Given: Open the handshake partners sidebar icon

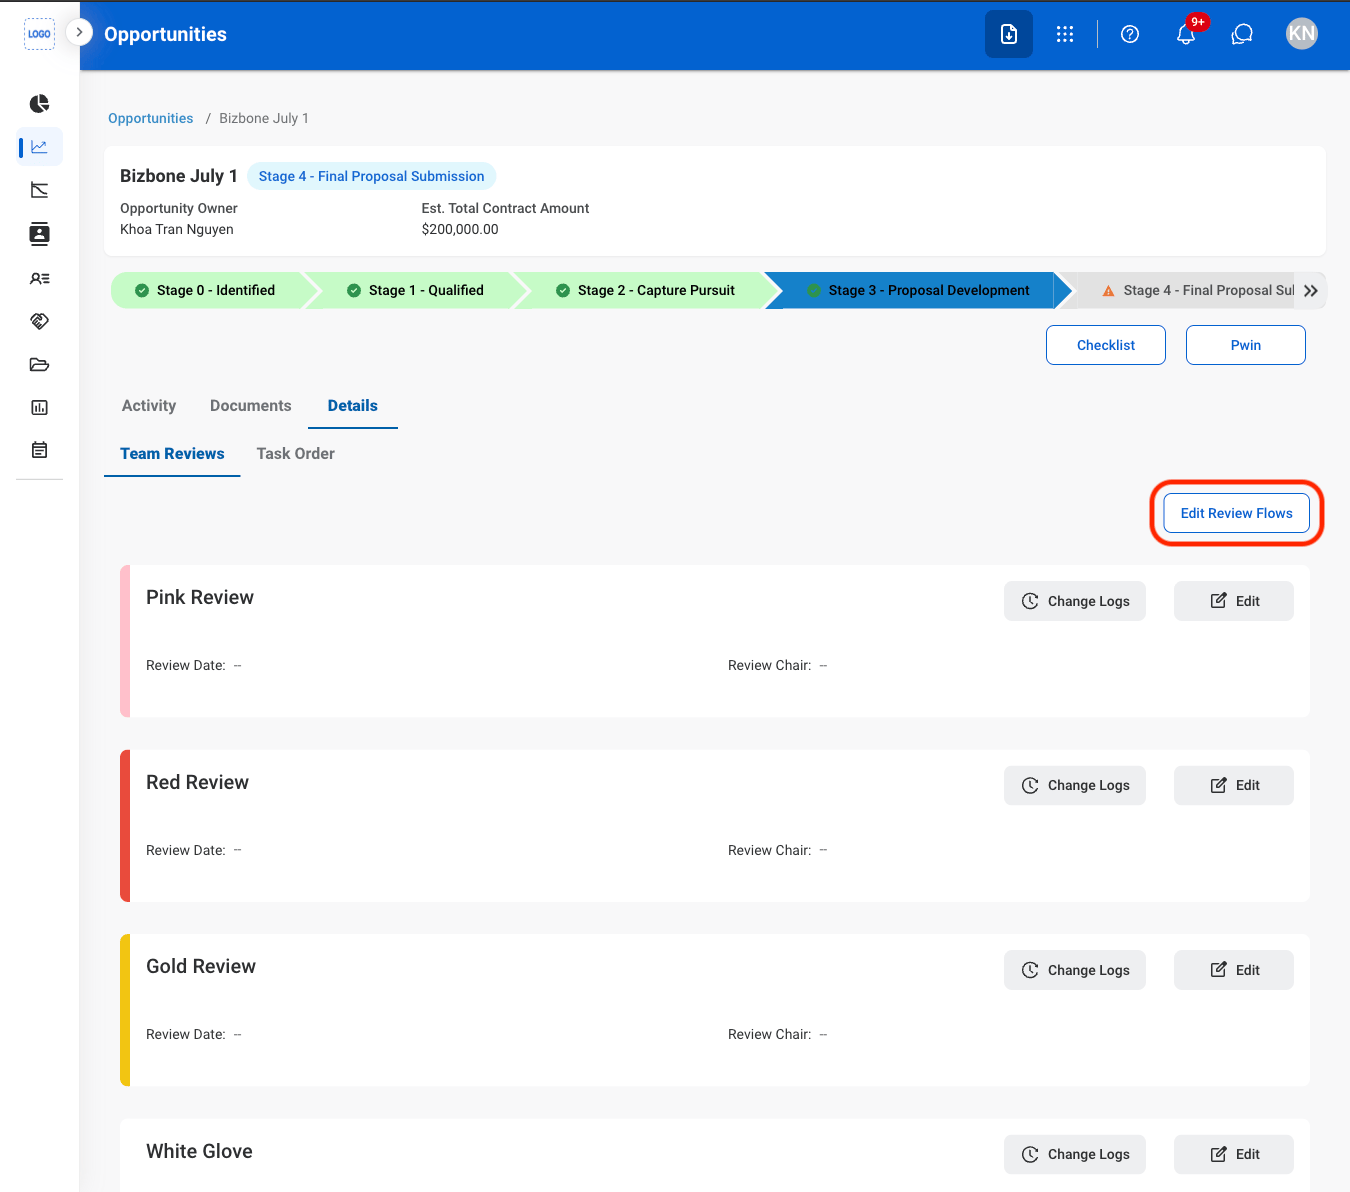Looking at the screenshot, I should 39,321.
